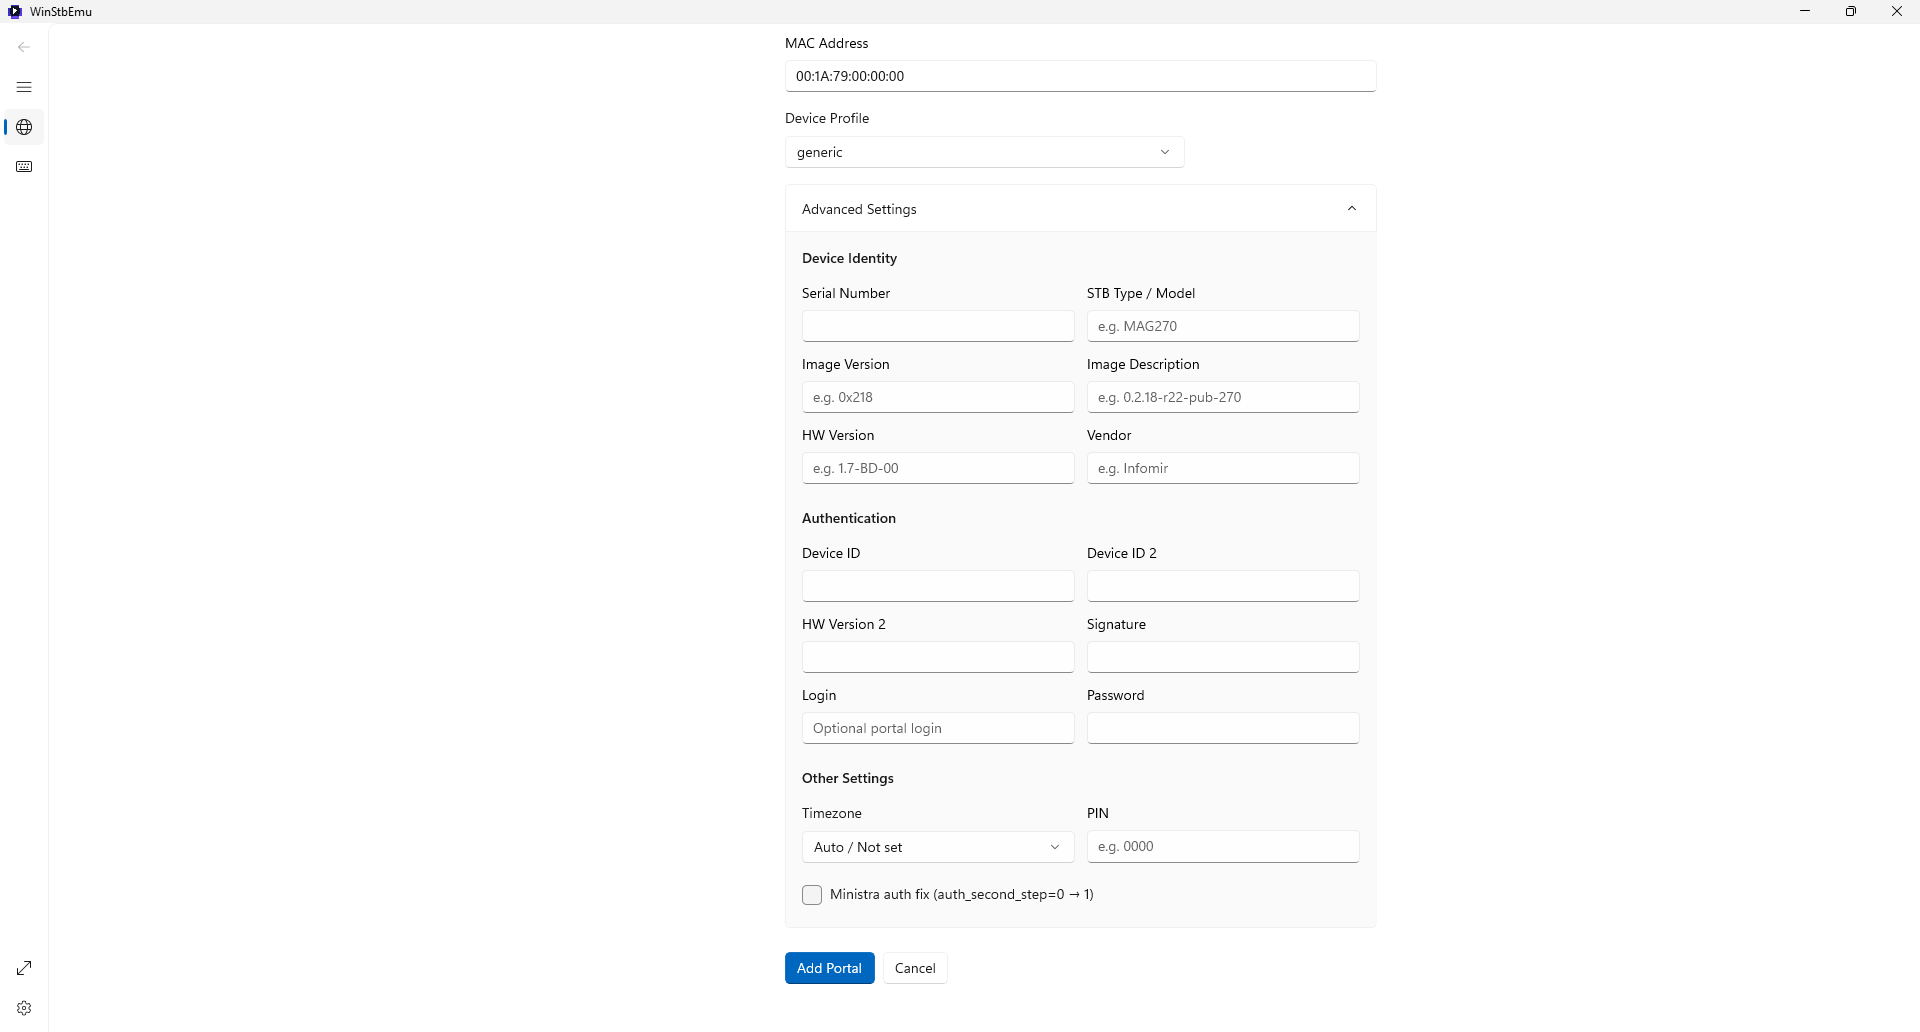Click the Image Description input field
The image size is (1920, 1032).
coord(1223,397)
